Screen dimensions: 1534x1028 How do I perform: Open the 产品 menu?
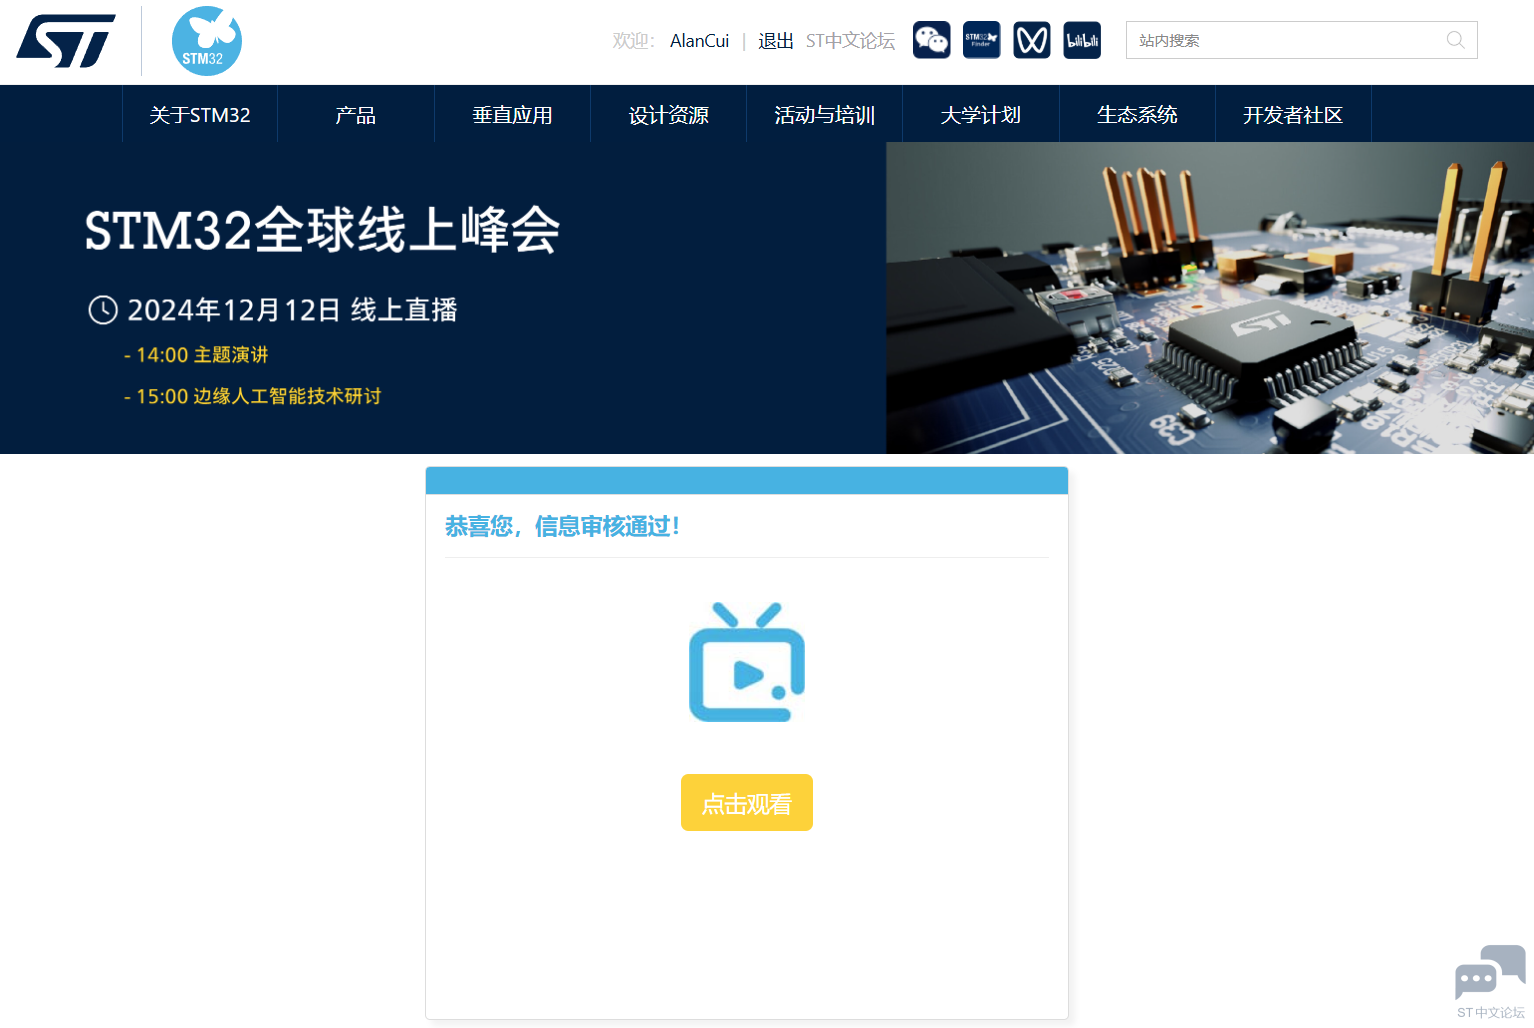pos(356,115)
